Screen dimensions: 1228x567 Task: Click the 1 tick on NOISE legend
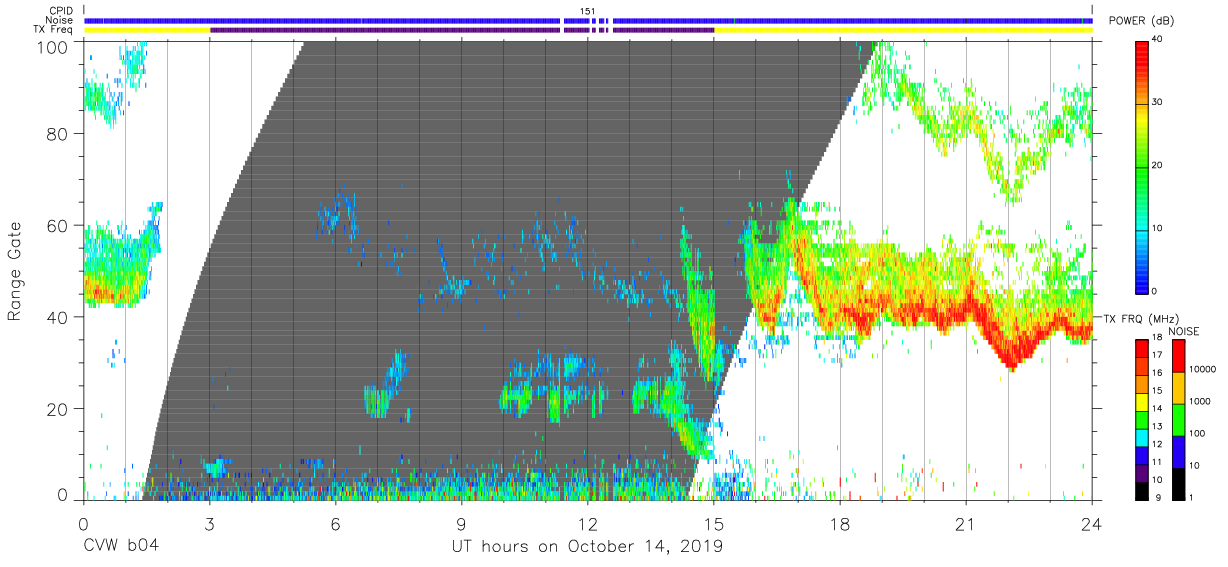[1193, 497]
